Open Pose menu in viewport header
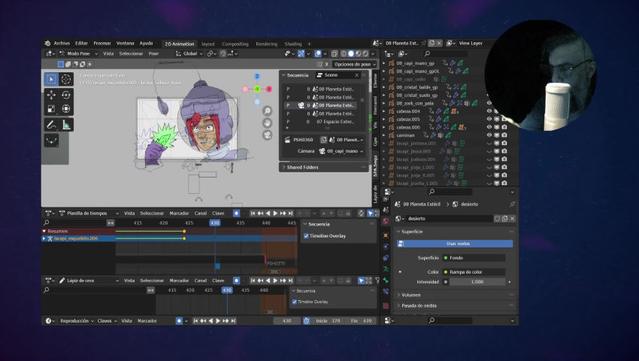This screenshot has height=361, width=639. click(154, 54)
